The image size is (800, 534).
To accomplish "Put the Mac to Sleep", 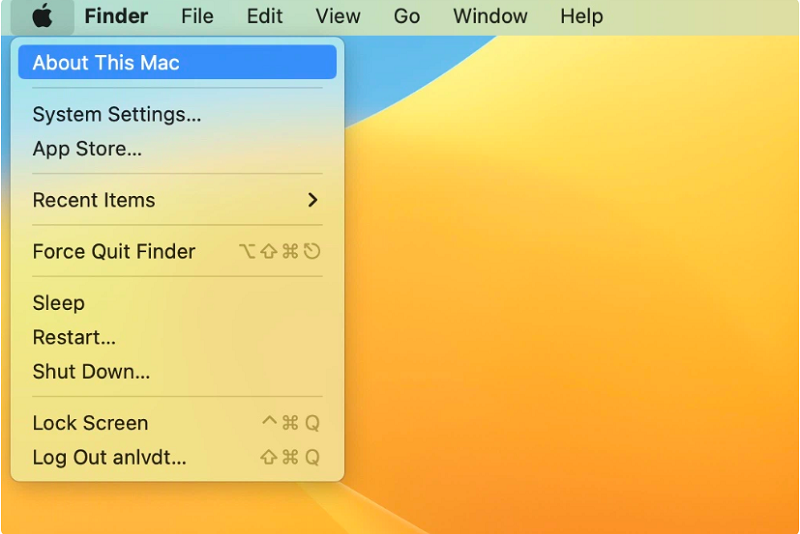I will tap(177, 303).
